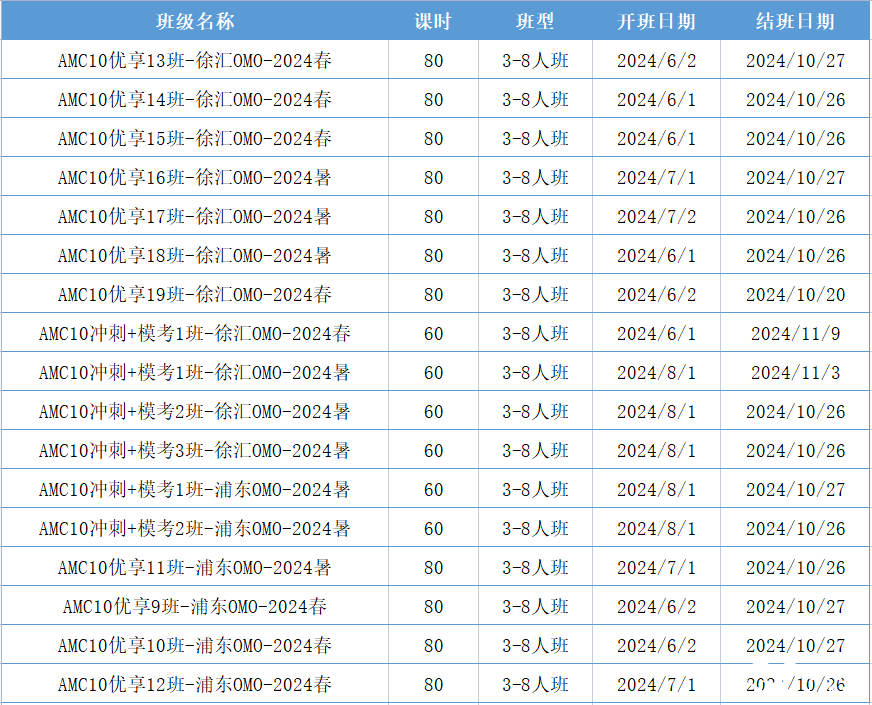
Task: Click start date 2024/7/1 of 优享12班-浦东
Action: click(x=656, y=684)
